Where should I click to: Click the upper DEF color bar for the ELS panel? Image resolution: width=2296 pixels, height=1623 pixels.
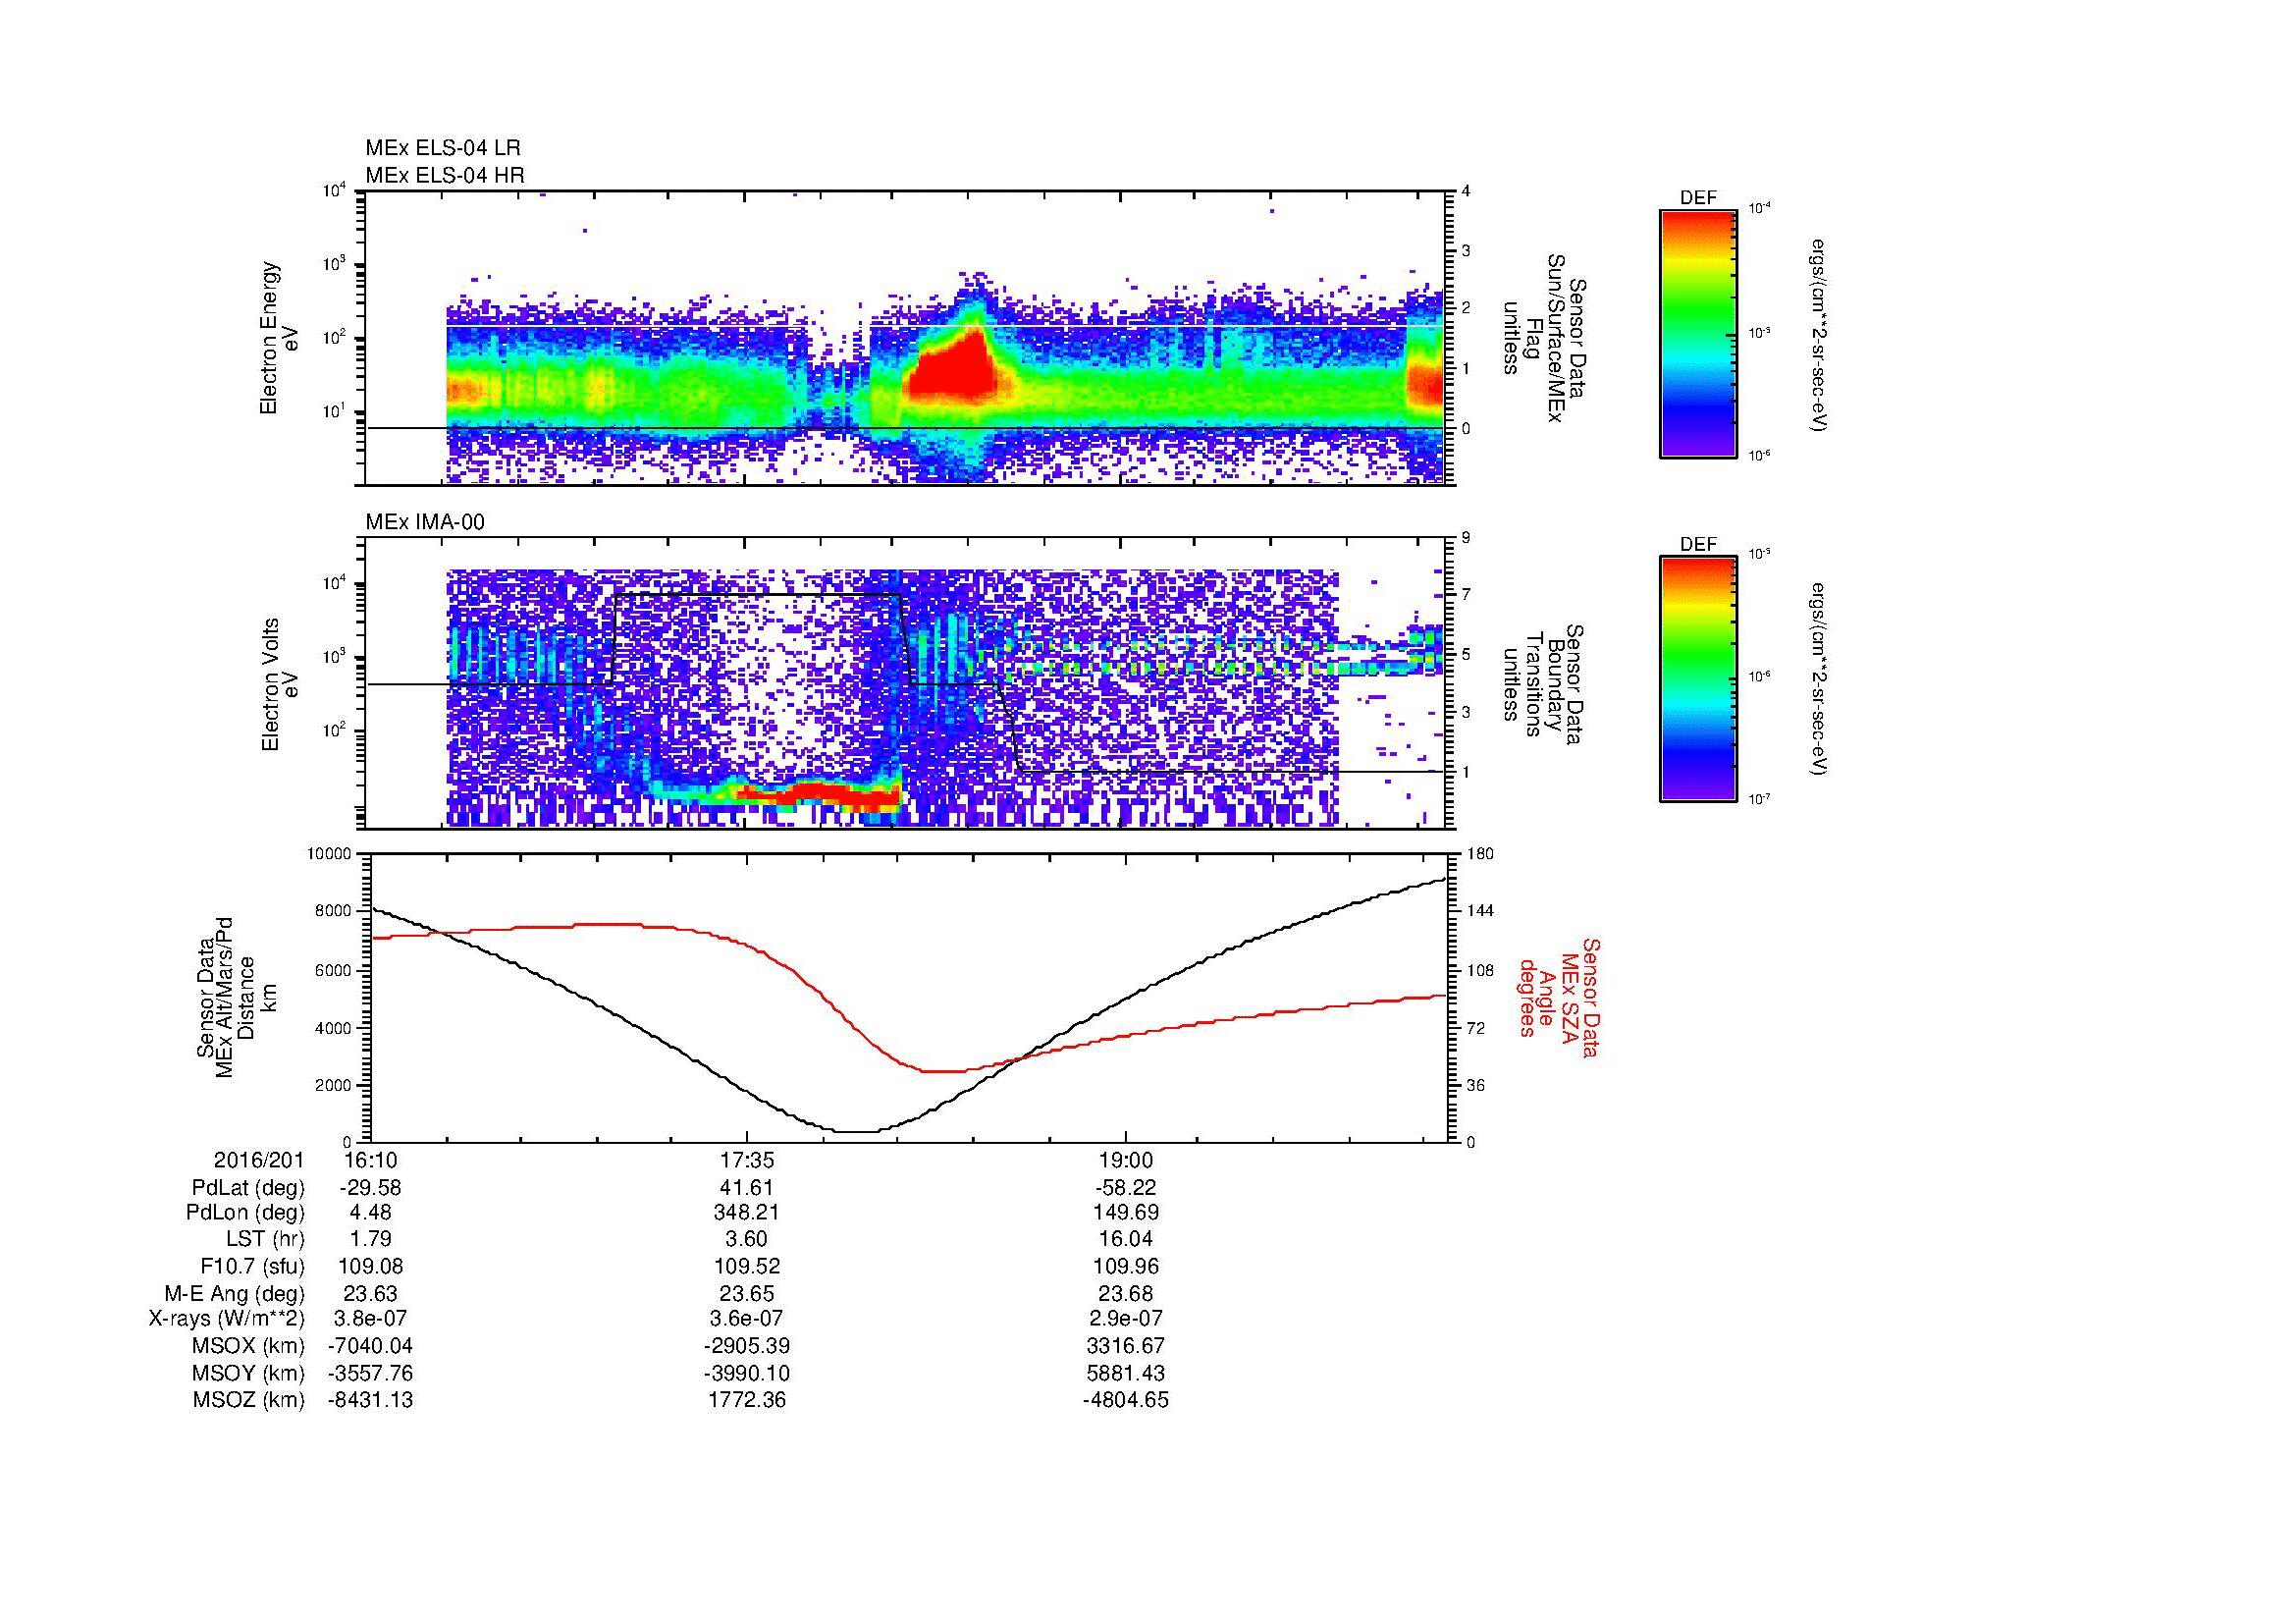tap(1698, 333)
